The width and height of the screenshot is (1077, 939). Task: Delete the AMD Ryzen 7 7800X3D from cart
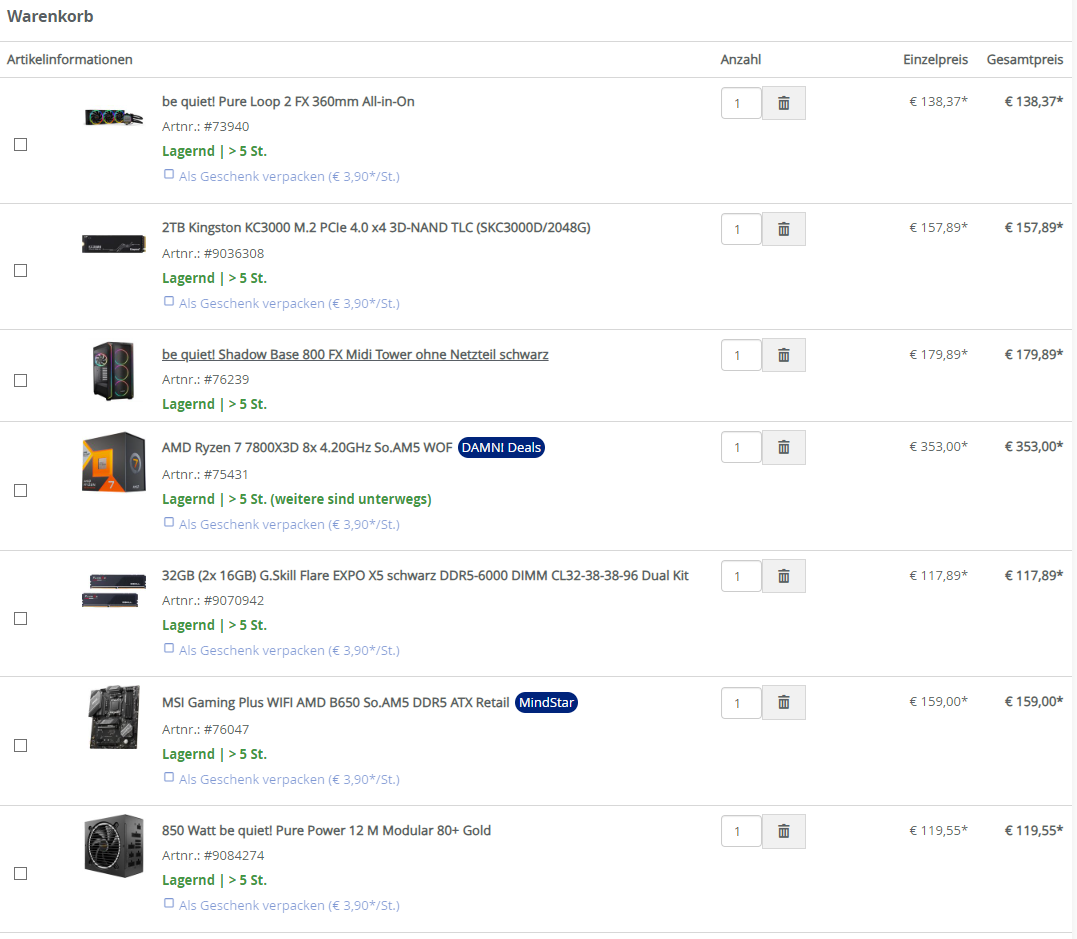pyautogui.click(x=783, y=448)
